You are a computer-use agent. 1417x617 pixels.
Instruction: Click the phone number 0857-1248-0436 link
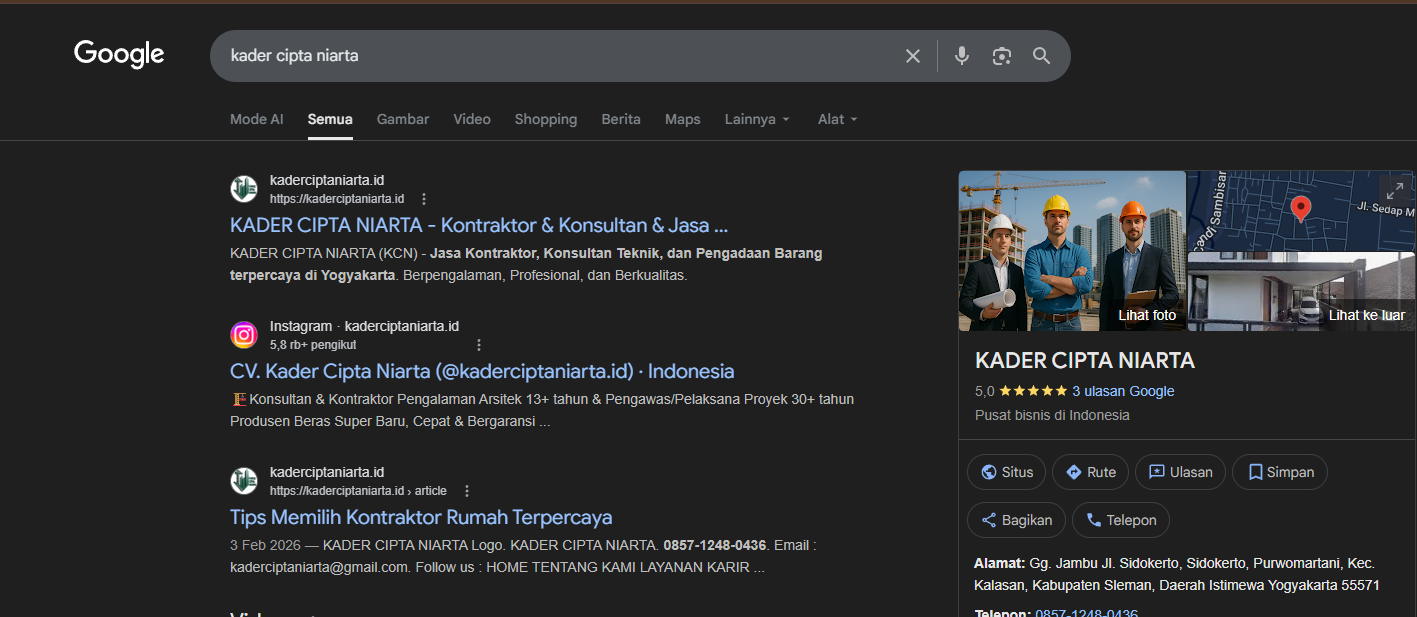coord(1086,613)
